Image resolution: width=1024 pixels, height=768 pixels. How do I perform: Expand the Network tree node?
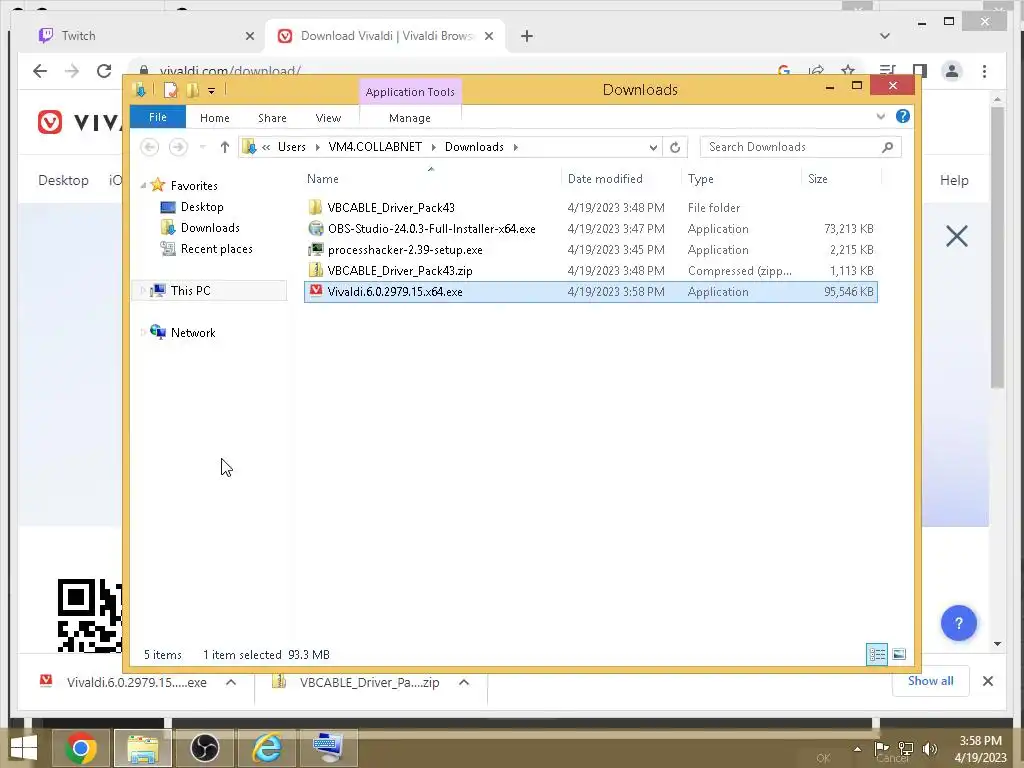pos(142,332)
